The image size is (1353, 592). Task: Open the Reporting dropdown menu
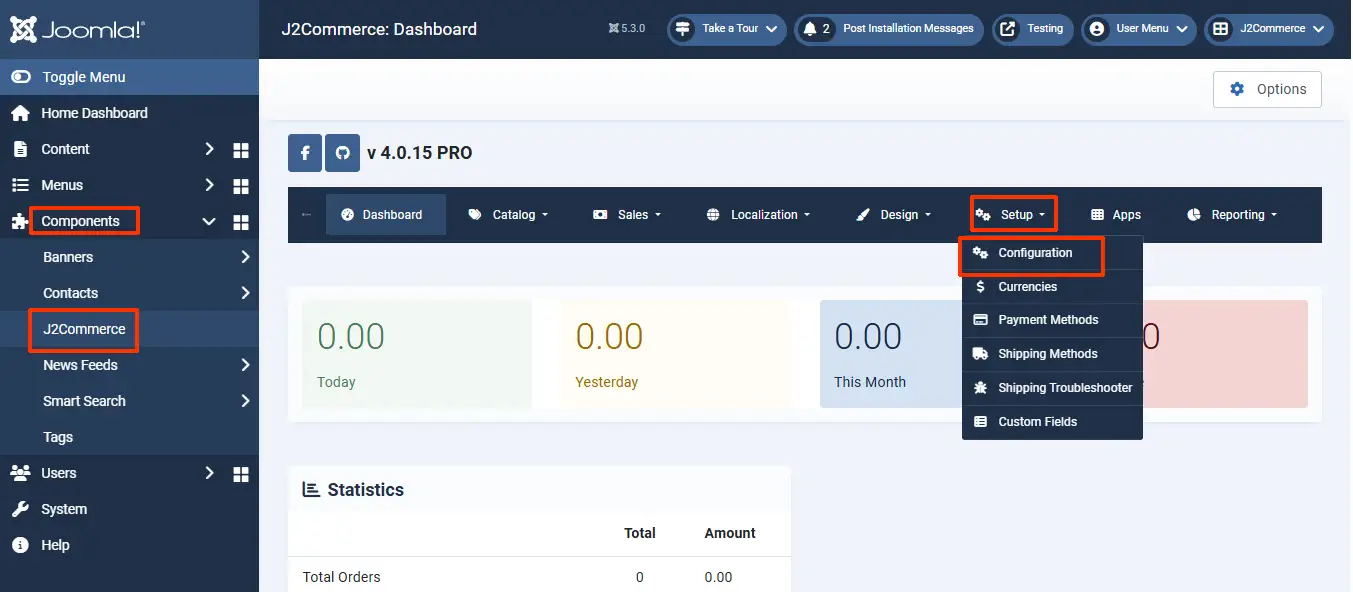point(1232,215)
